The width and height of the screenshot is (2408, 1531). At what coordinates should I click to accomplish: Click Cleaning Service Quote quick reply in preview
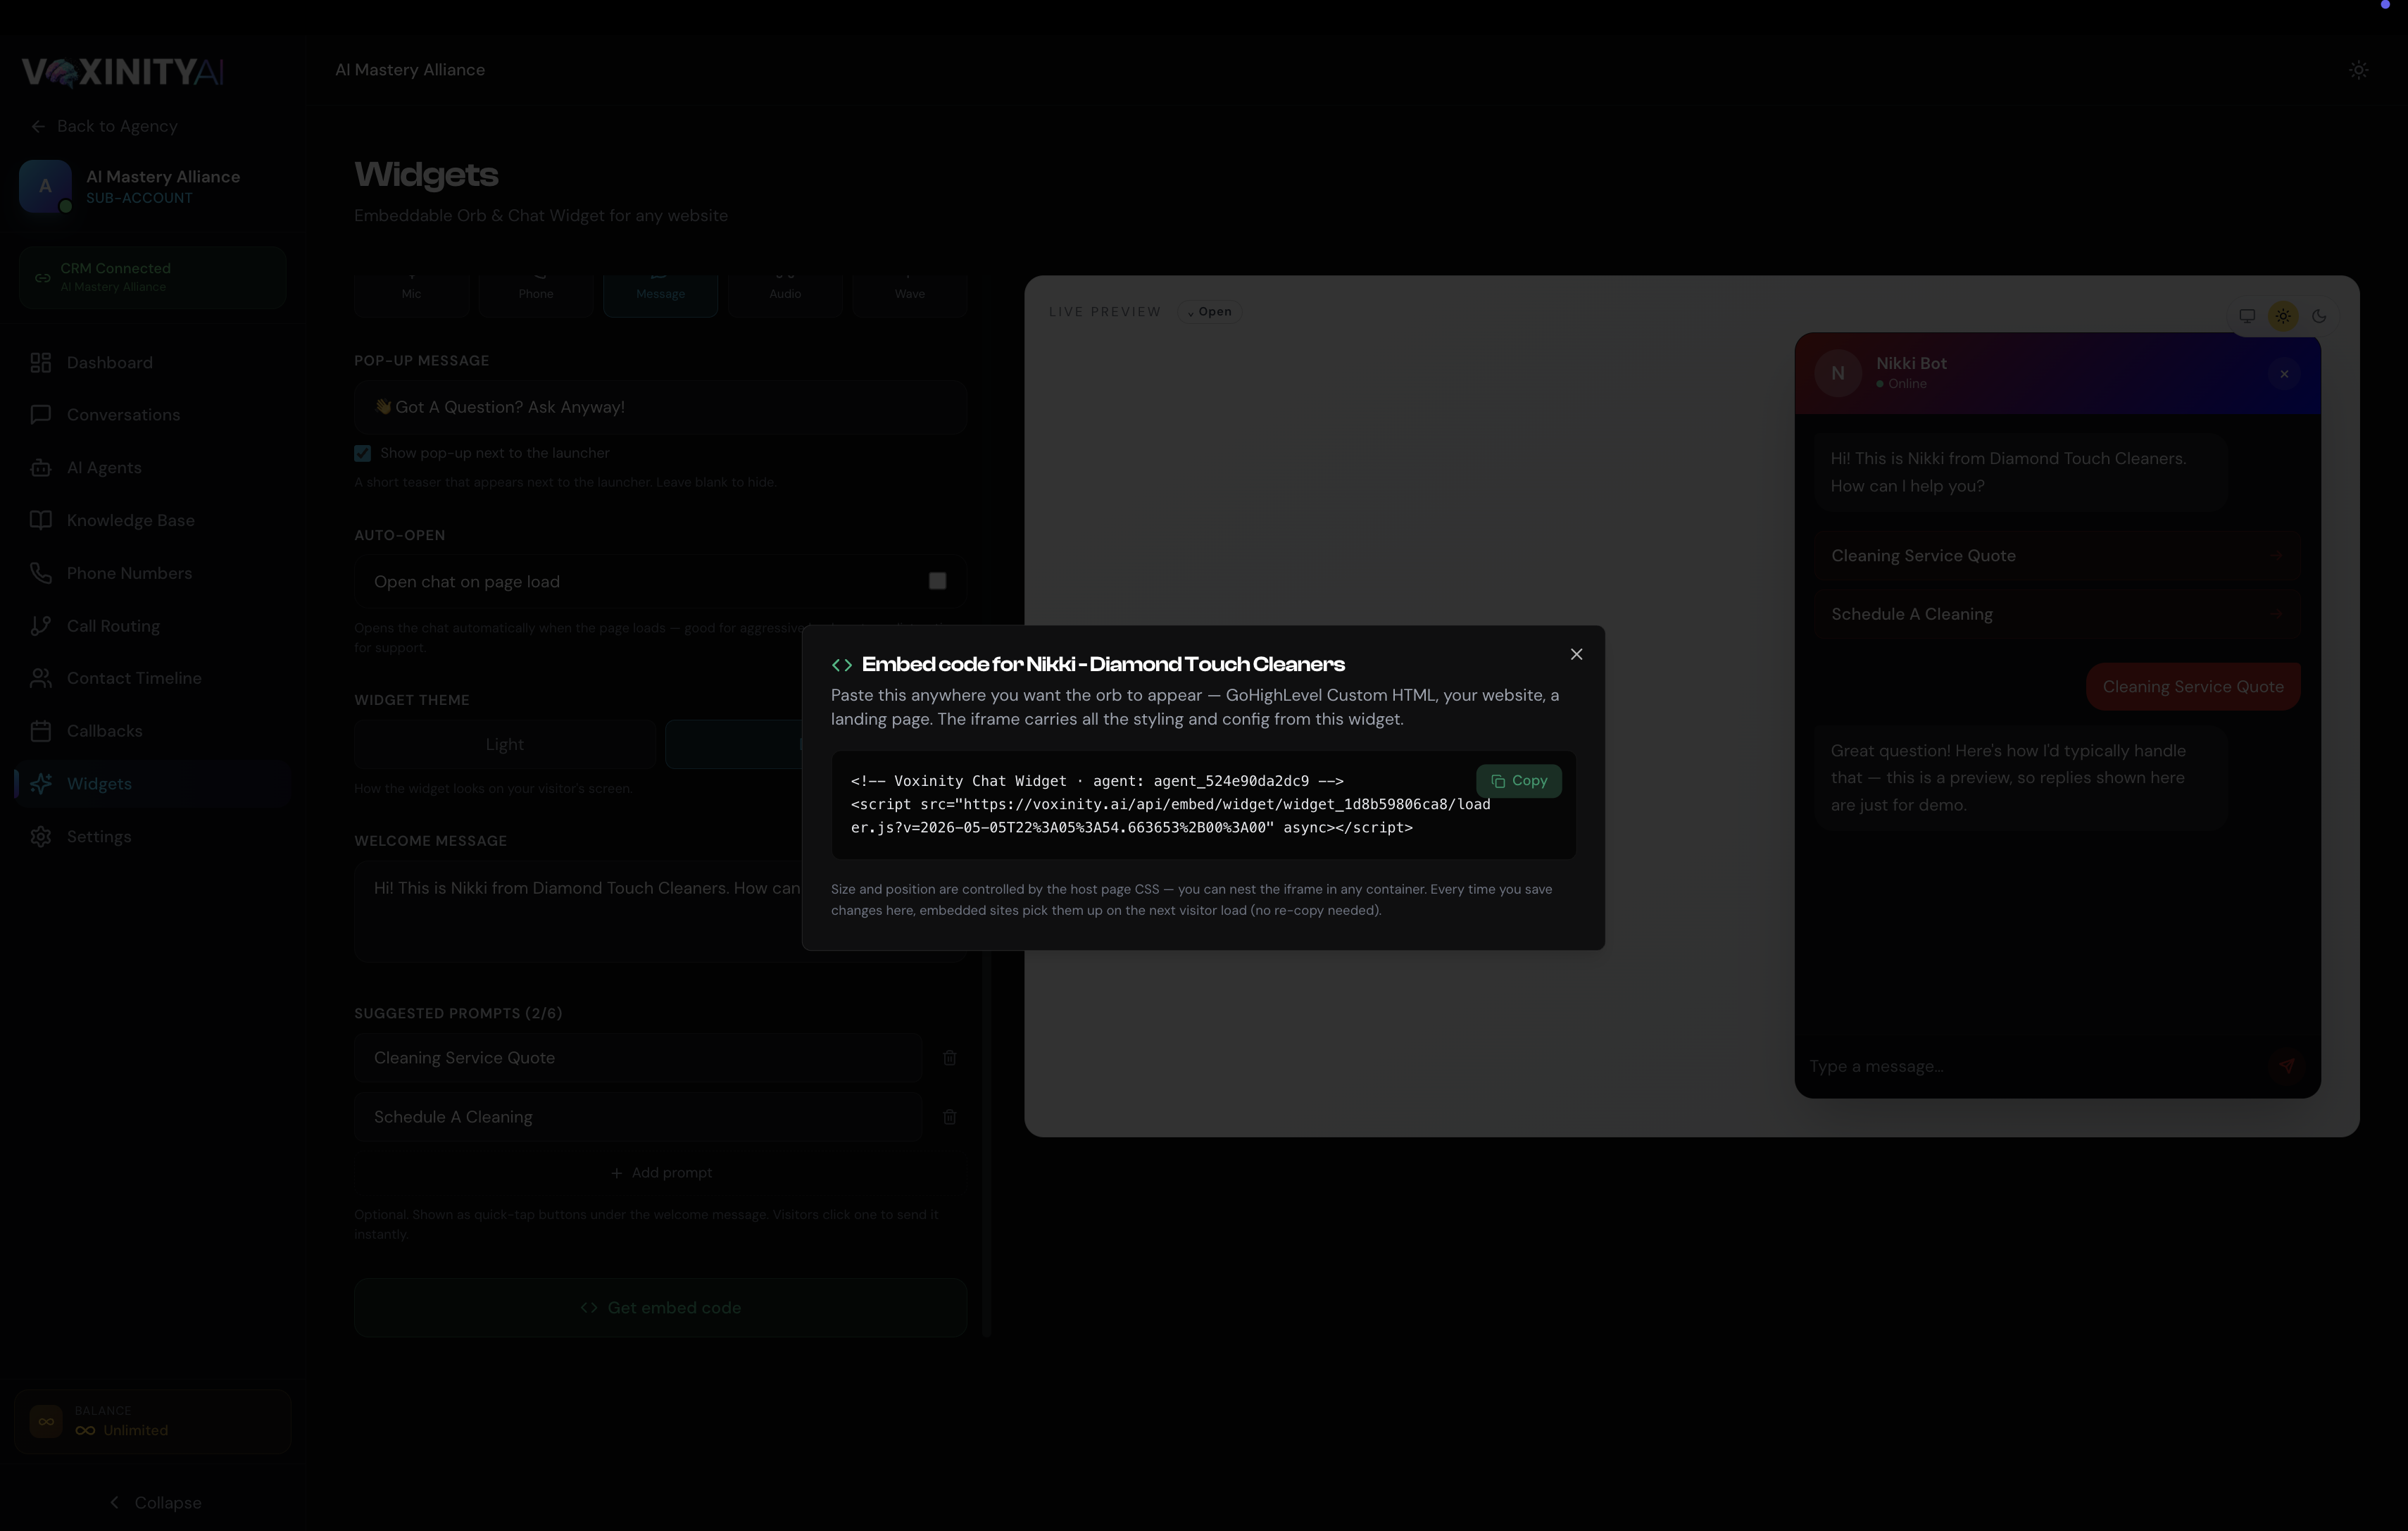[2057, 556]
